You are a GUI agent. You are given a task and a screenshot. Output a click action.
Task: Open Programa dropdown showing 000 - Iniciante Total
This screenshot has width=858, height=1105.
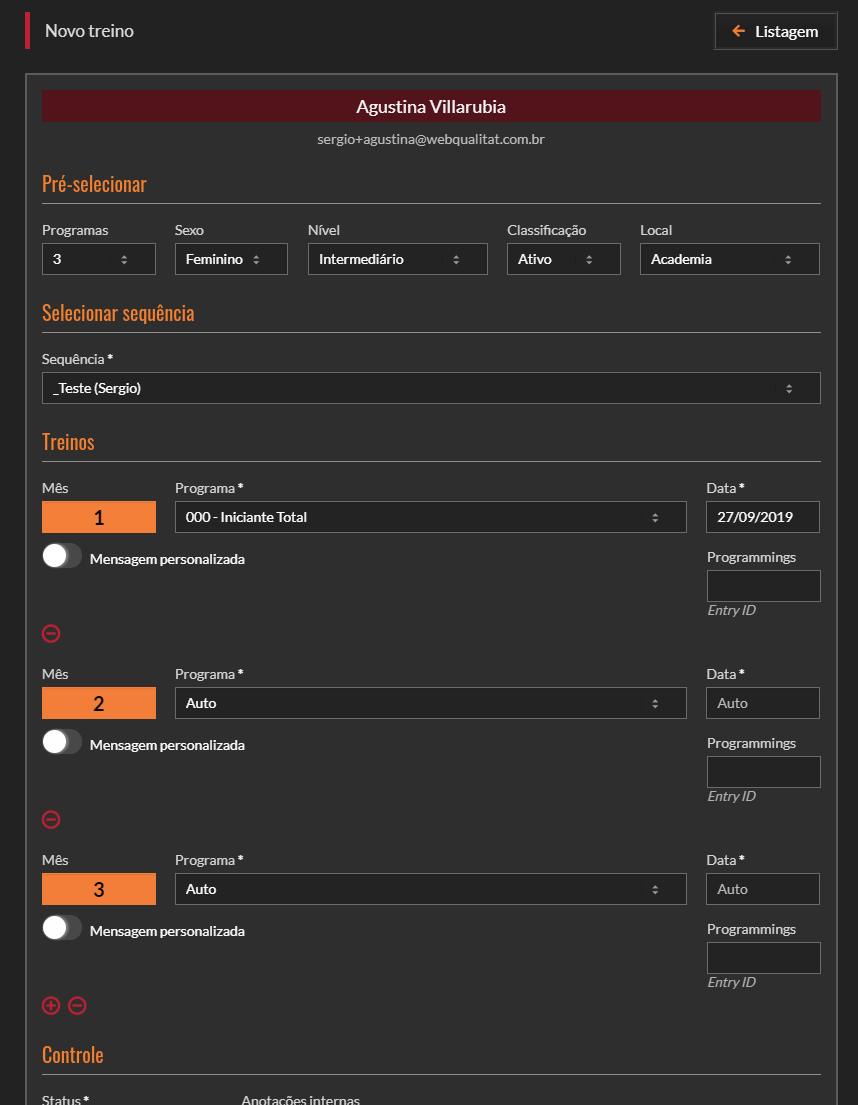(x=430, y=517)
